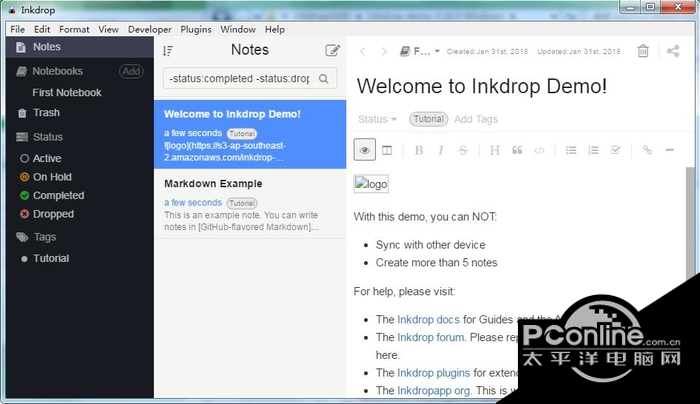Minimize the Inkdrop window
This screenshot has width=700, height=404.
tap(630, 7)
